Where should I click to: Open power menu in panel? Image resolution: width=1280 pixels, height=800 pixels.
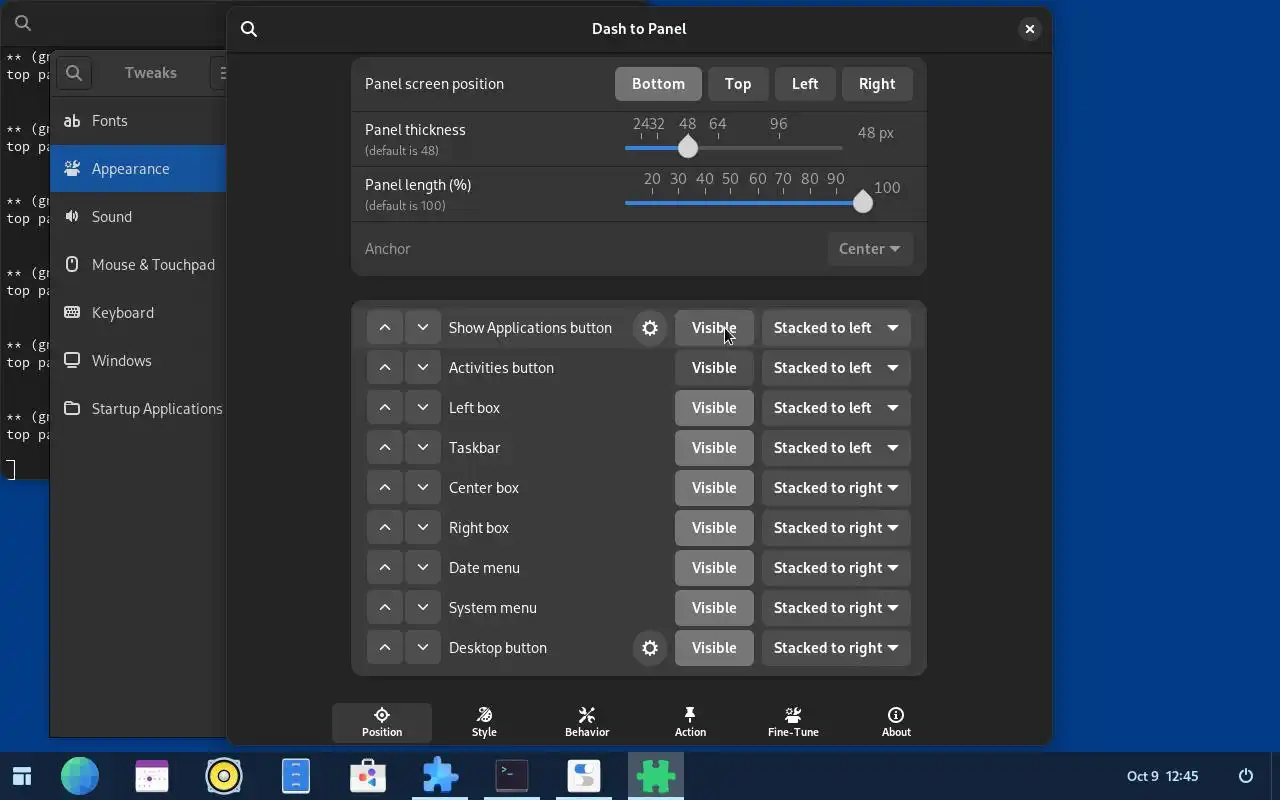(x=1246, y=776)
